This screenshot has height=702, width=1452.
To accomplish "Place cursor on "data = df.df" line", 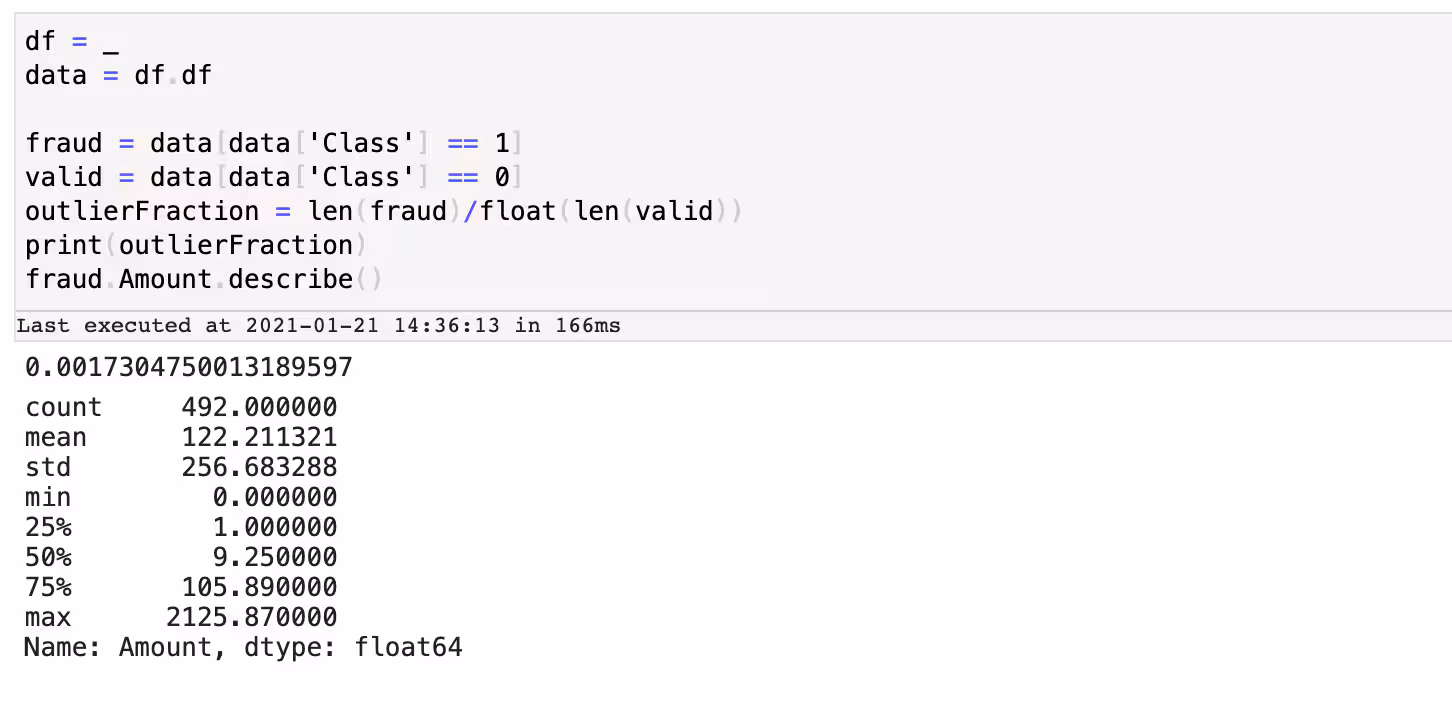I will [x=118, y=75].
